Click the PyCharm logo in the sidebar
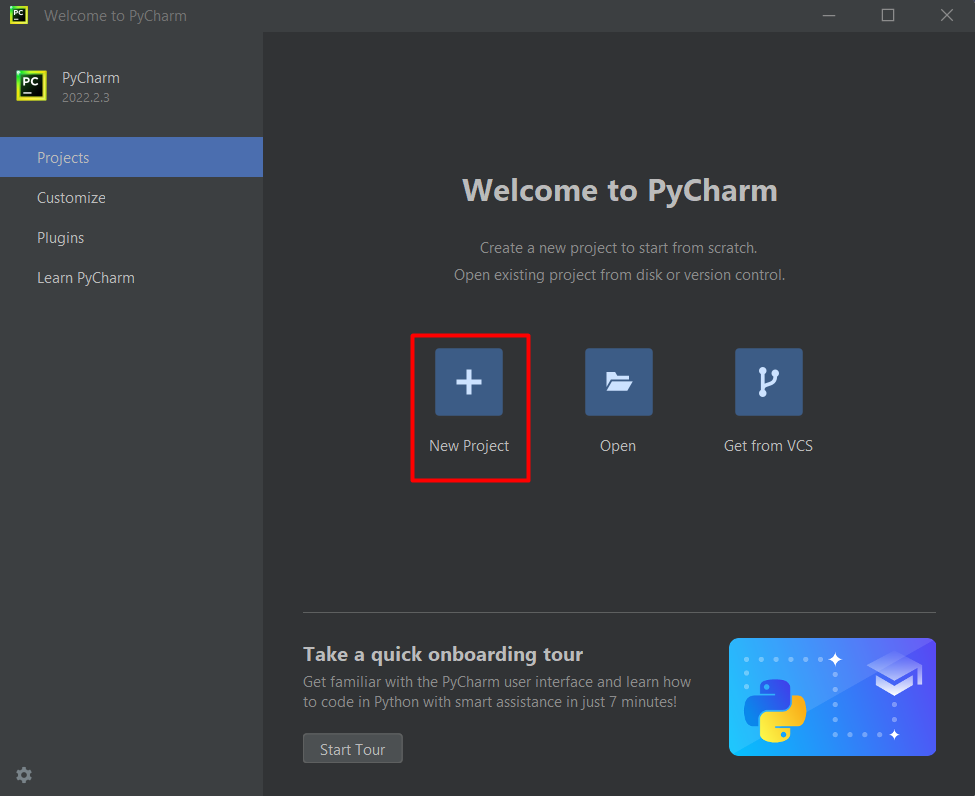Image resolution: width=975 pixels, height=796 pixels. tap(31, 86)
